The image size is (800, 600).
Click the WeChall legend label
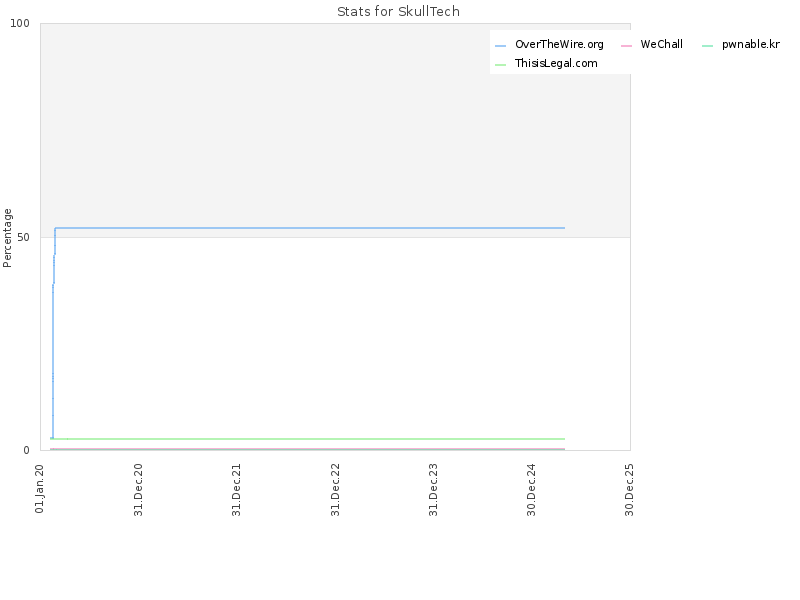coord(661,44)
